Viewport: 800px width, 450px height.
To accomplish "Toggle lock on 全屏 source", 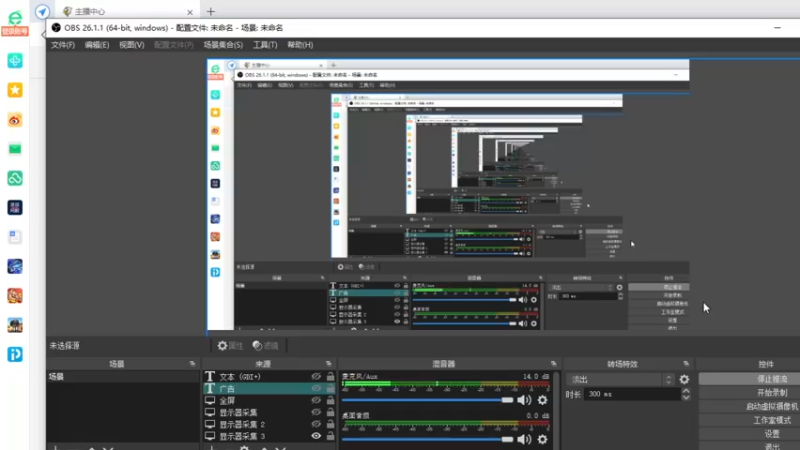I will [x=331, y=401].
